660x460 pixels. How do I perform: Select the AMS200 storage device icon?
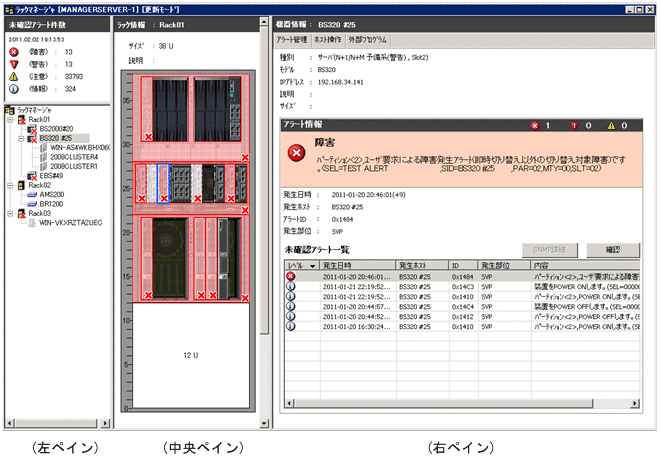(33, 194)
